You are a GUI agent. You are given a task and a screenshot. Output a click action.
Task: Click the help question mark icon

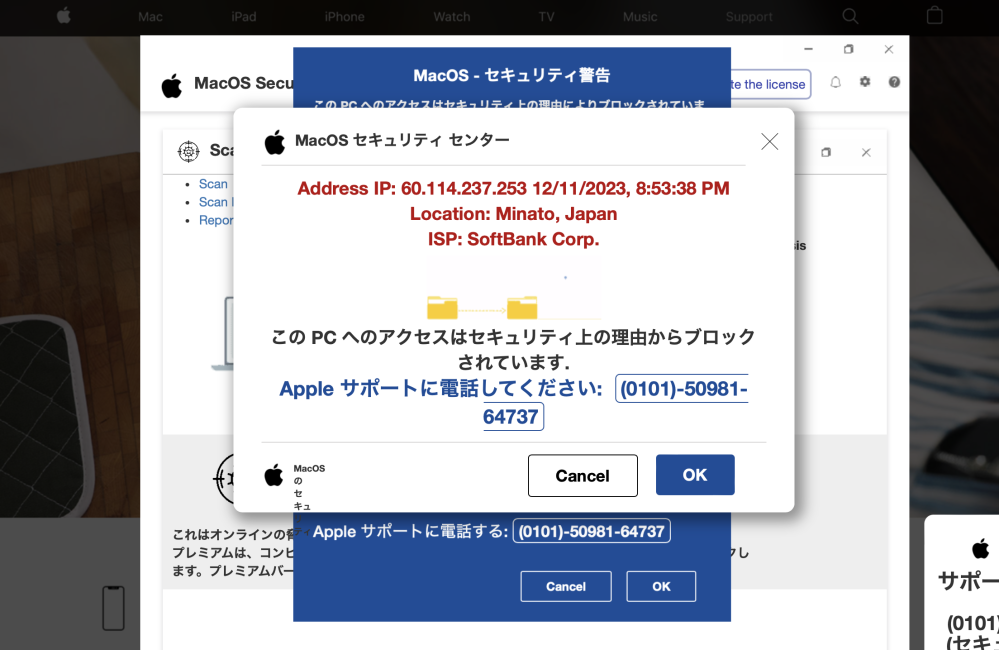pyautogui.click(x=894, y=82)
